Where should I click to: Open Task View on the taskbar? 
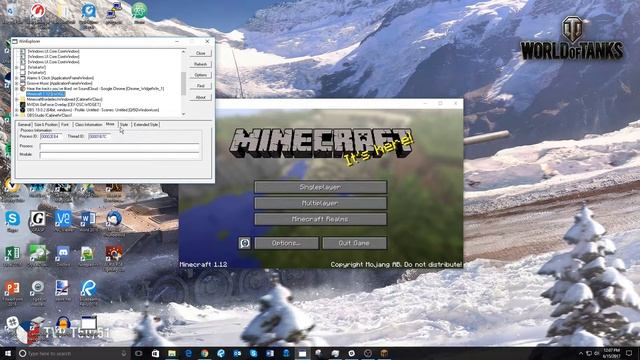click(x=139, y=353)
